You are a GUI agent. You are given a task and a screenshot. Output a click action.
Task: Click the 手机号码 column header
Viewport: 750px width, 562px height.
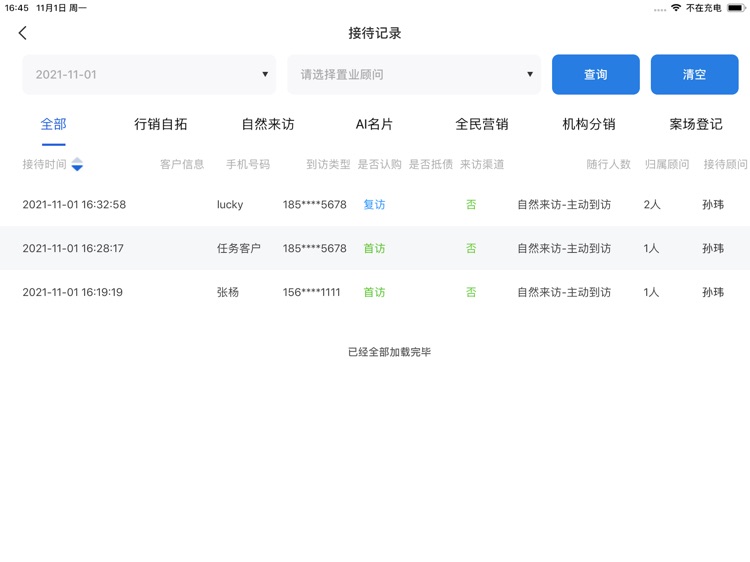[x=248, y=165]
